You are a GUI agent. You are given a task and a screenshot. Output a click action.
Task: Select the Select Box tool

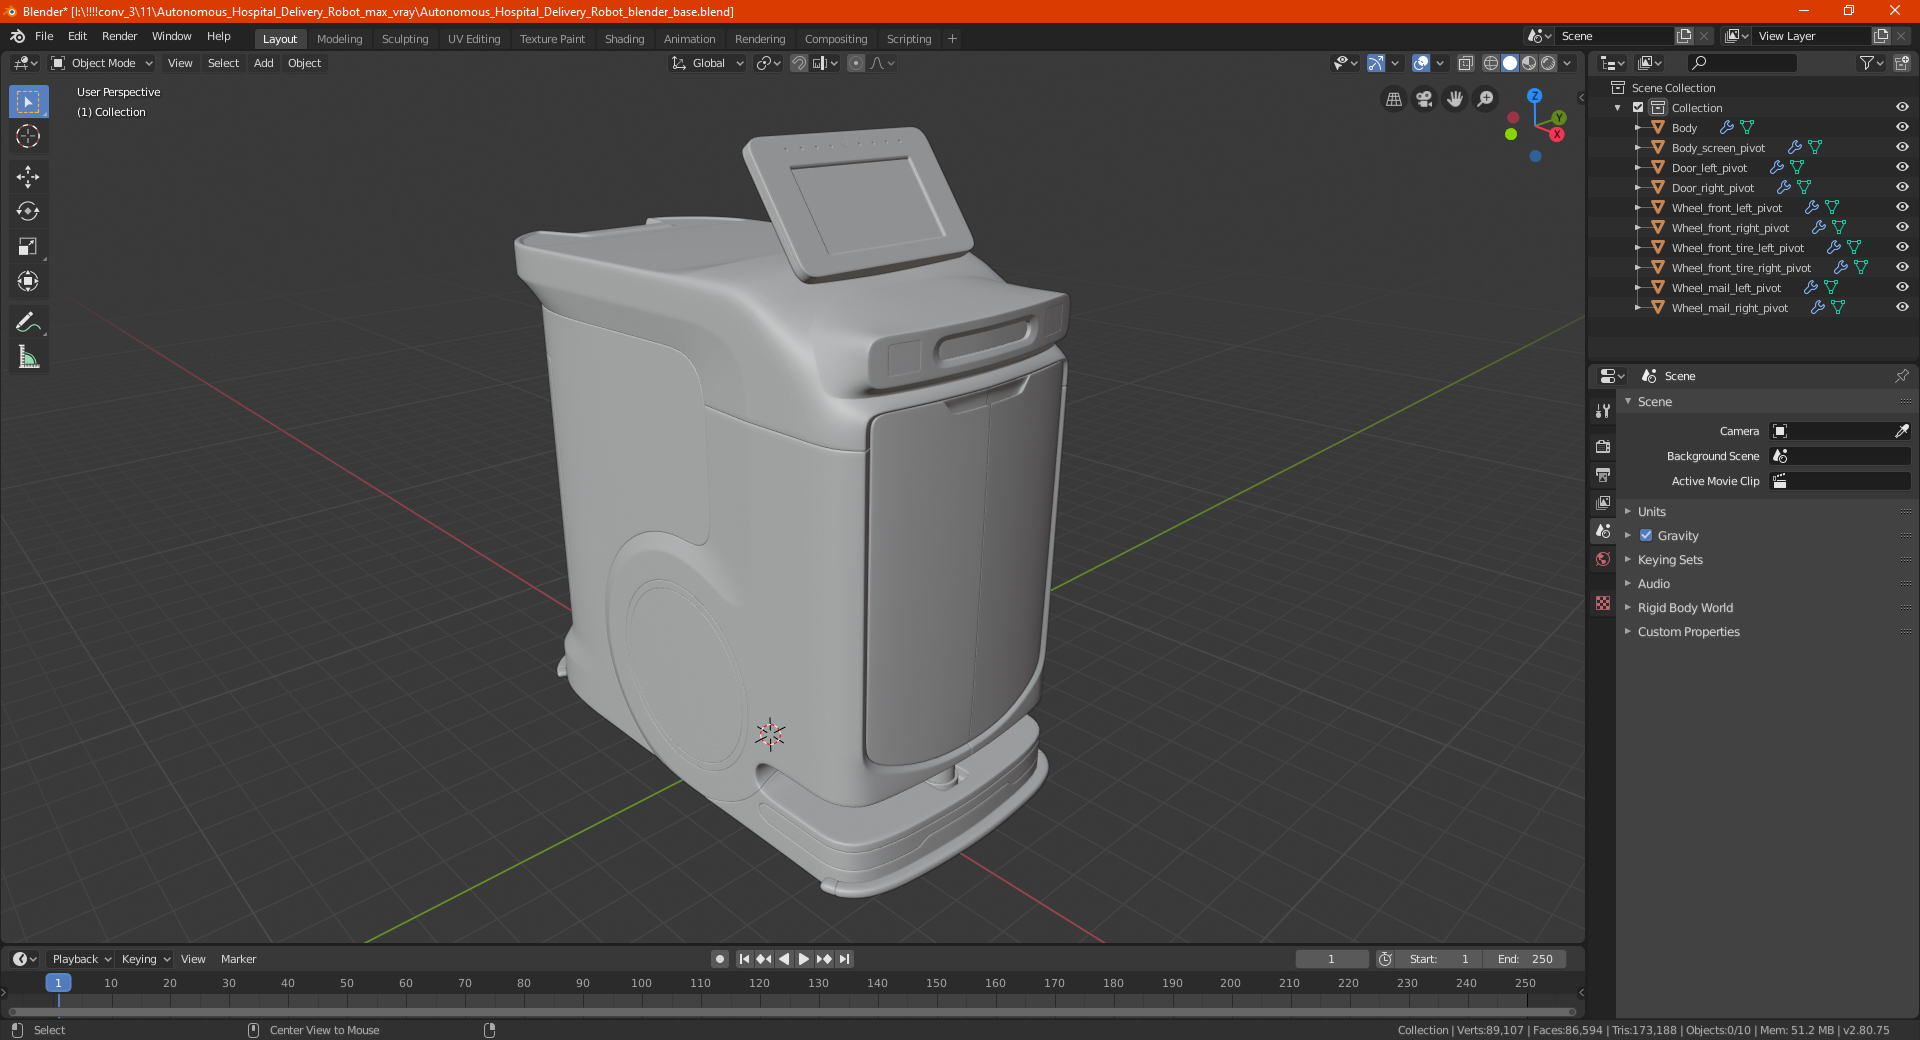click(x=28, y=101)
